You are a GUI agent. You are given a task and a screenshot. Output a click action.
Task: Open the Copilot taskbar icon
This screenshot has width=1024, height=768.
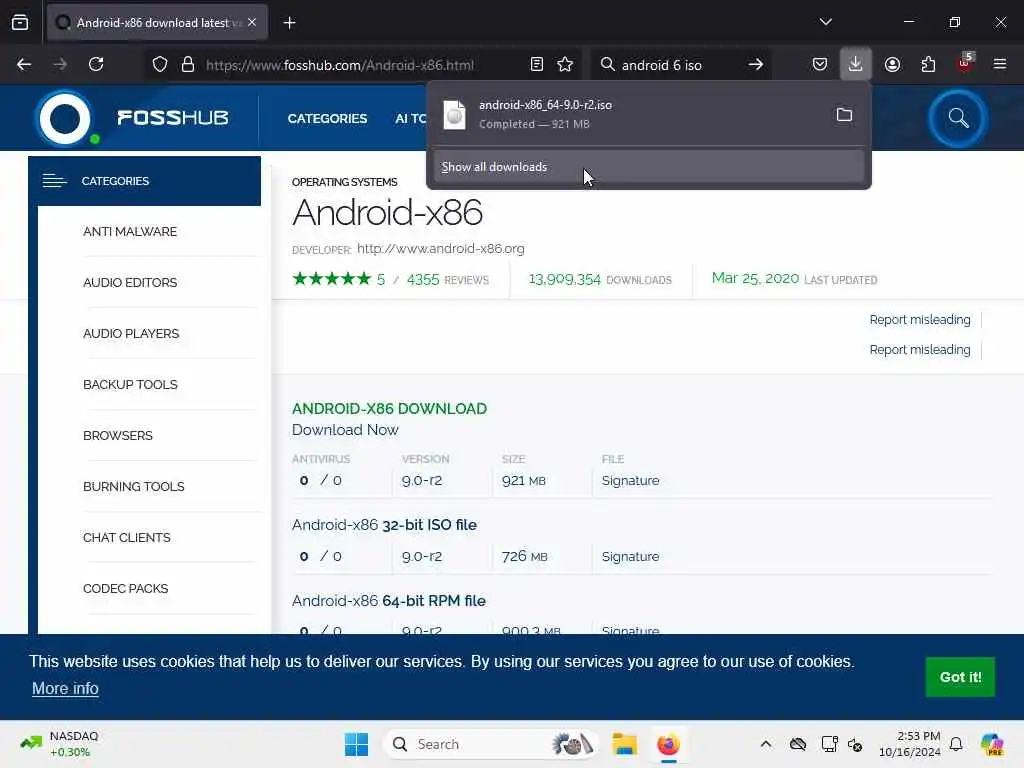(x=992, y=744)
